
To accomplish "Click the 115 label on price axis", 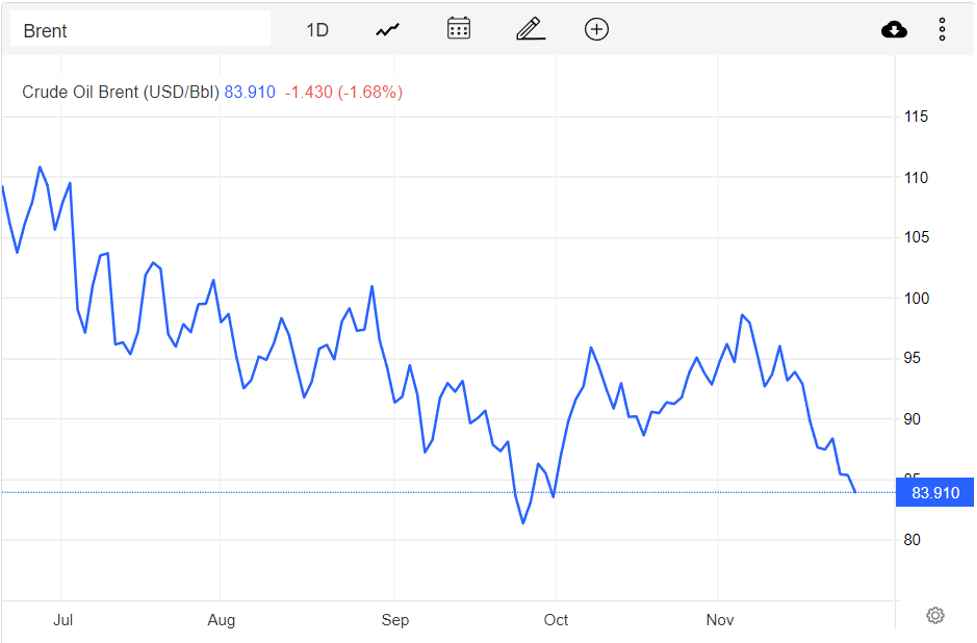I will click(915, 117).
